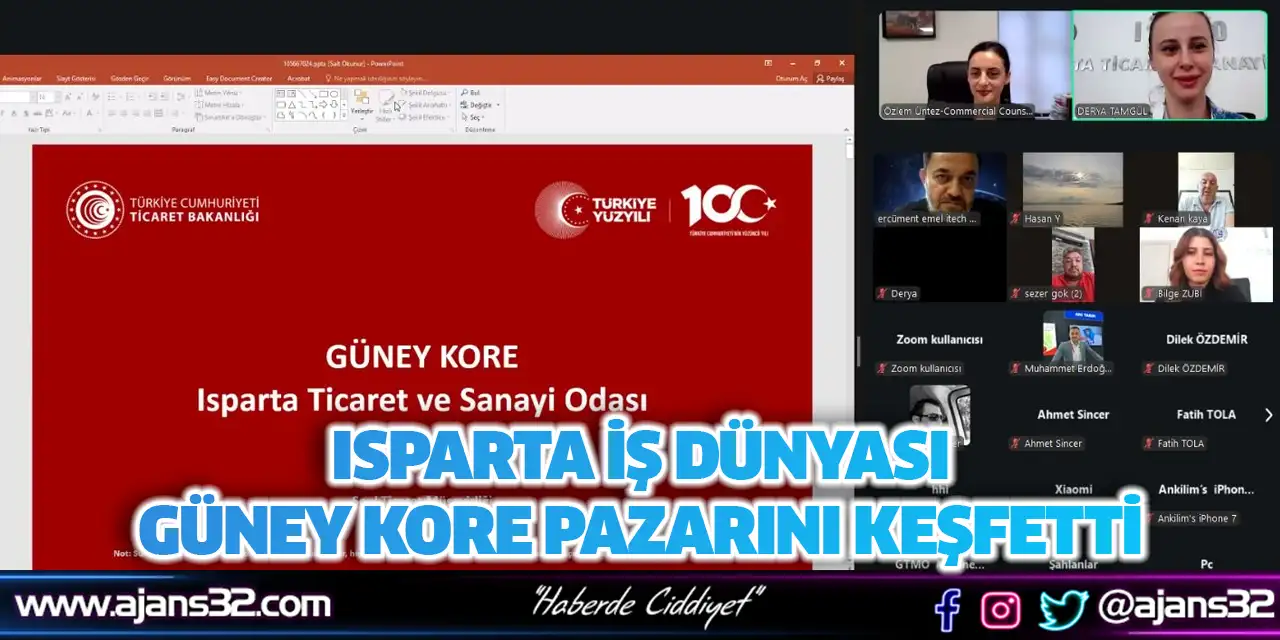
Task: Click the Bul find button
Action: pos(470,92)
